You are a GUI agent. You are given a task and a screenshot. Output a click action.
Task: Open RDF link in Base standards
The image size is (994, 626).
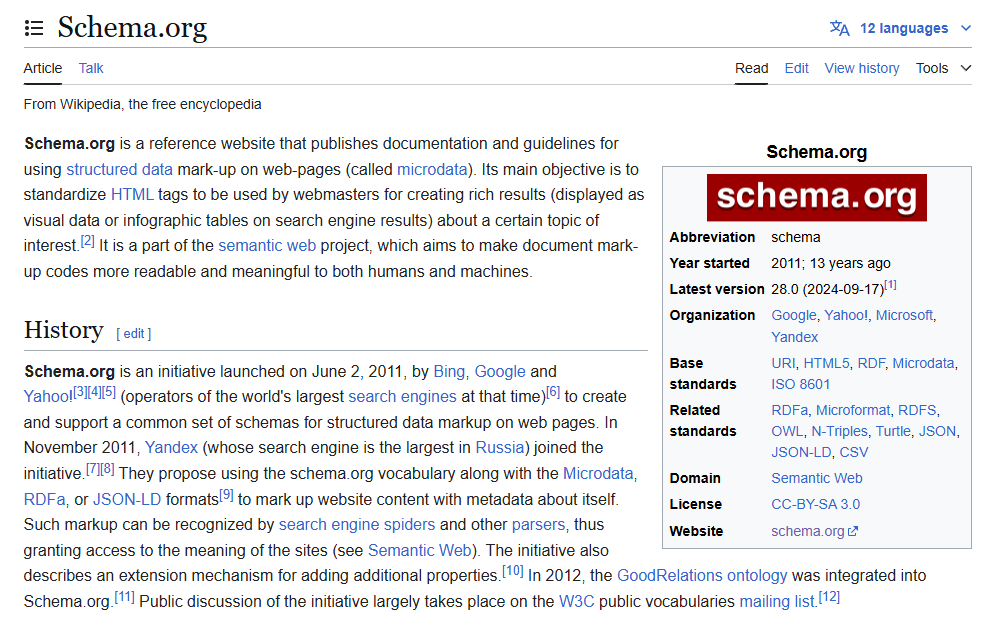[x=871, y=363]
